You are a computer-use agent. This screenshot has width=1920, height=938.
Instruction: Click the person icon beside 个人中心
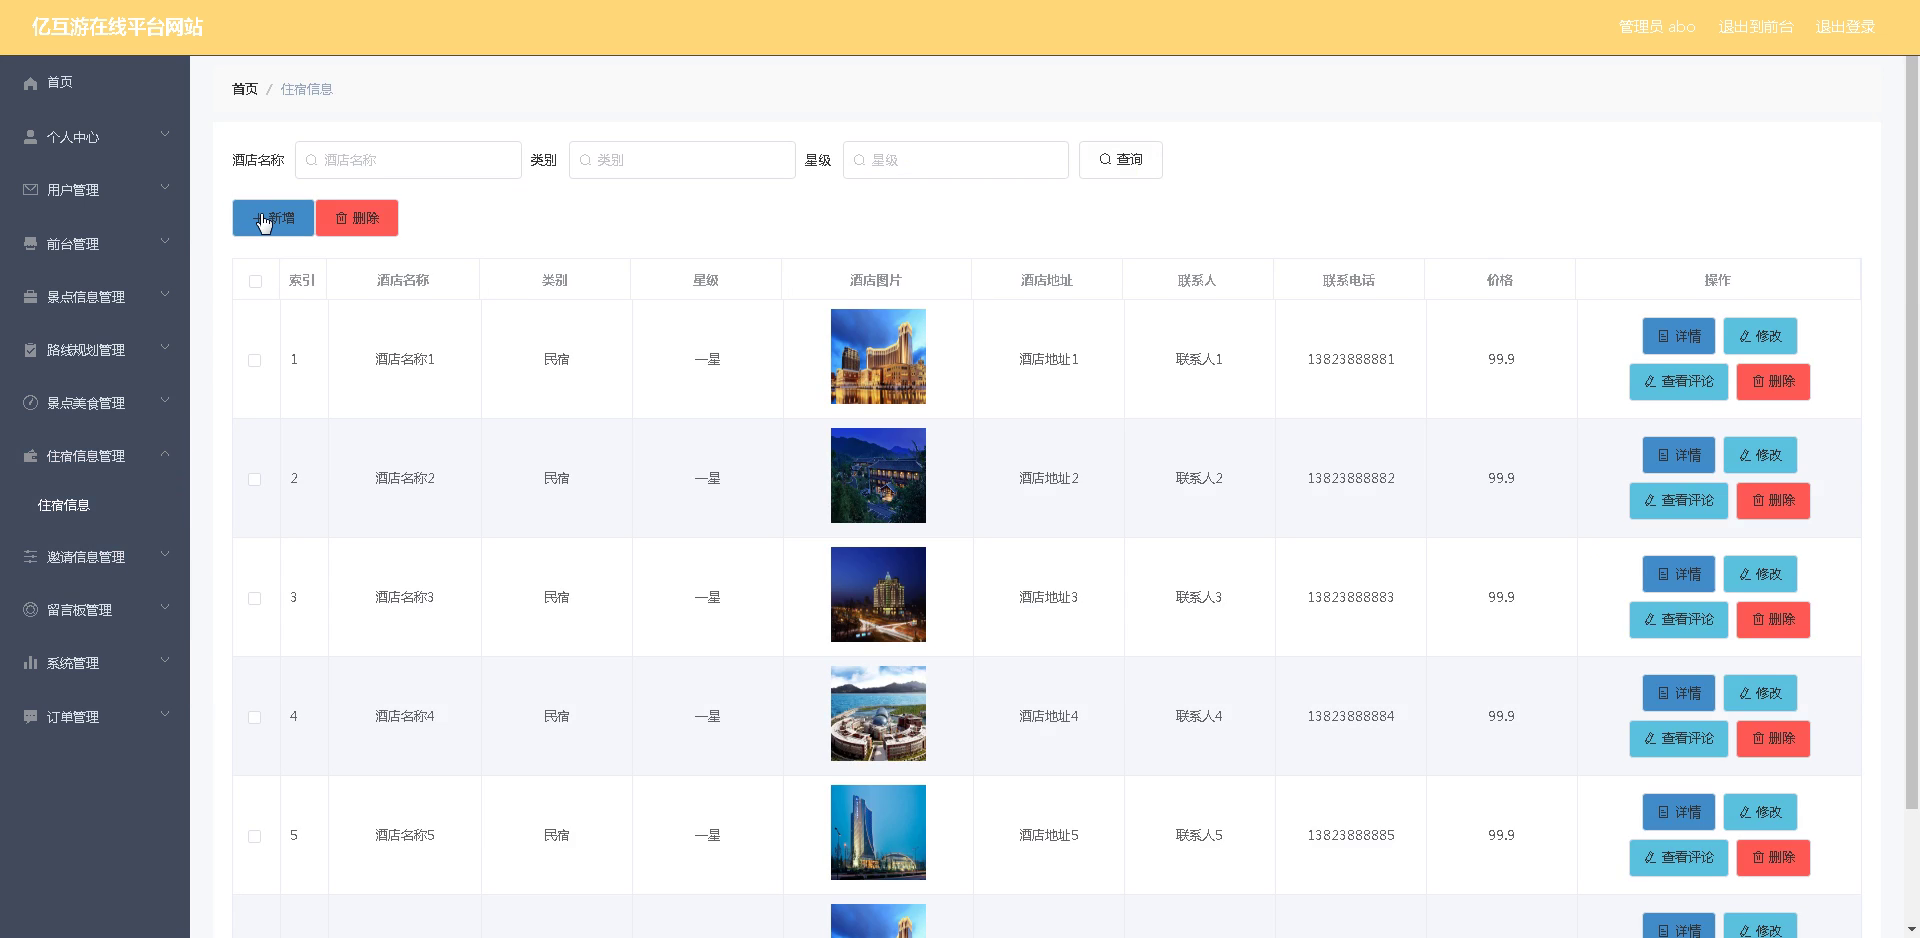point(31,137)
